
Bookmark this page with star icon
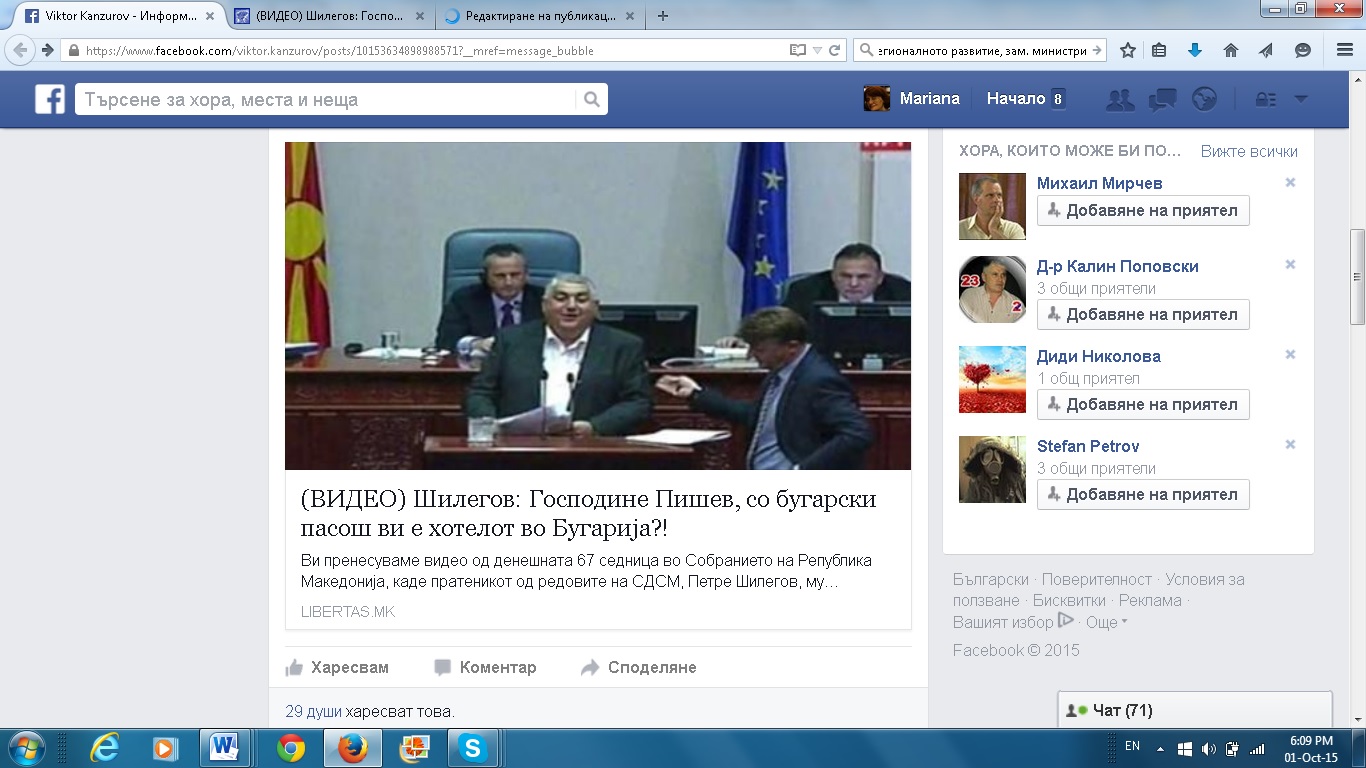1128,50
